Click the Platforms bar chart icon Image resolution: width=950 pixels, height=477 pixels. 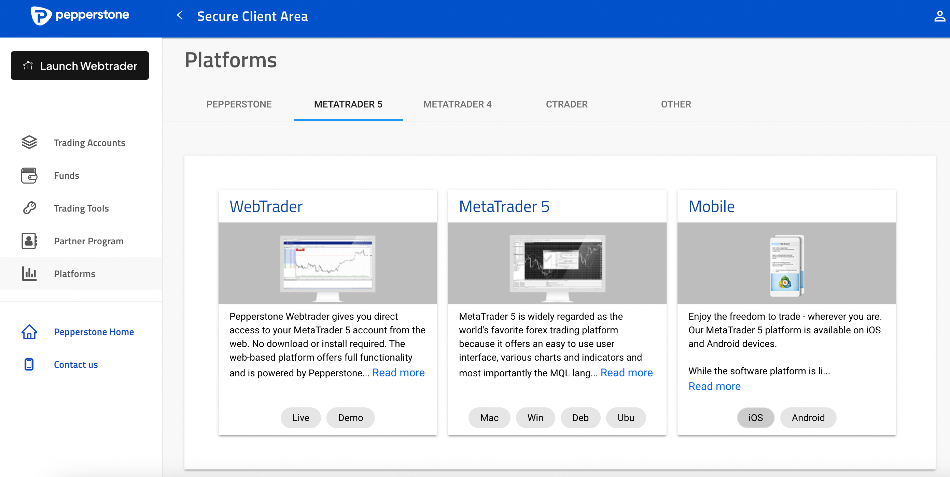29,273
